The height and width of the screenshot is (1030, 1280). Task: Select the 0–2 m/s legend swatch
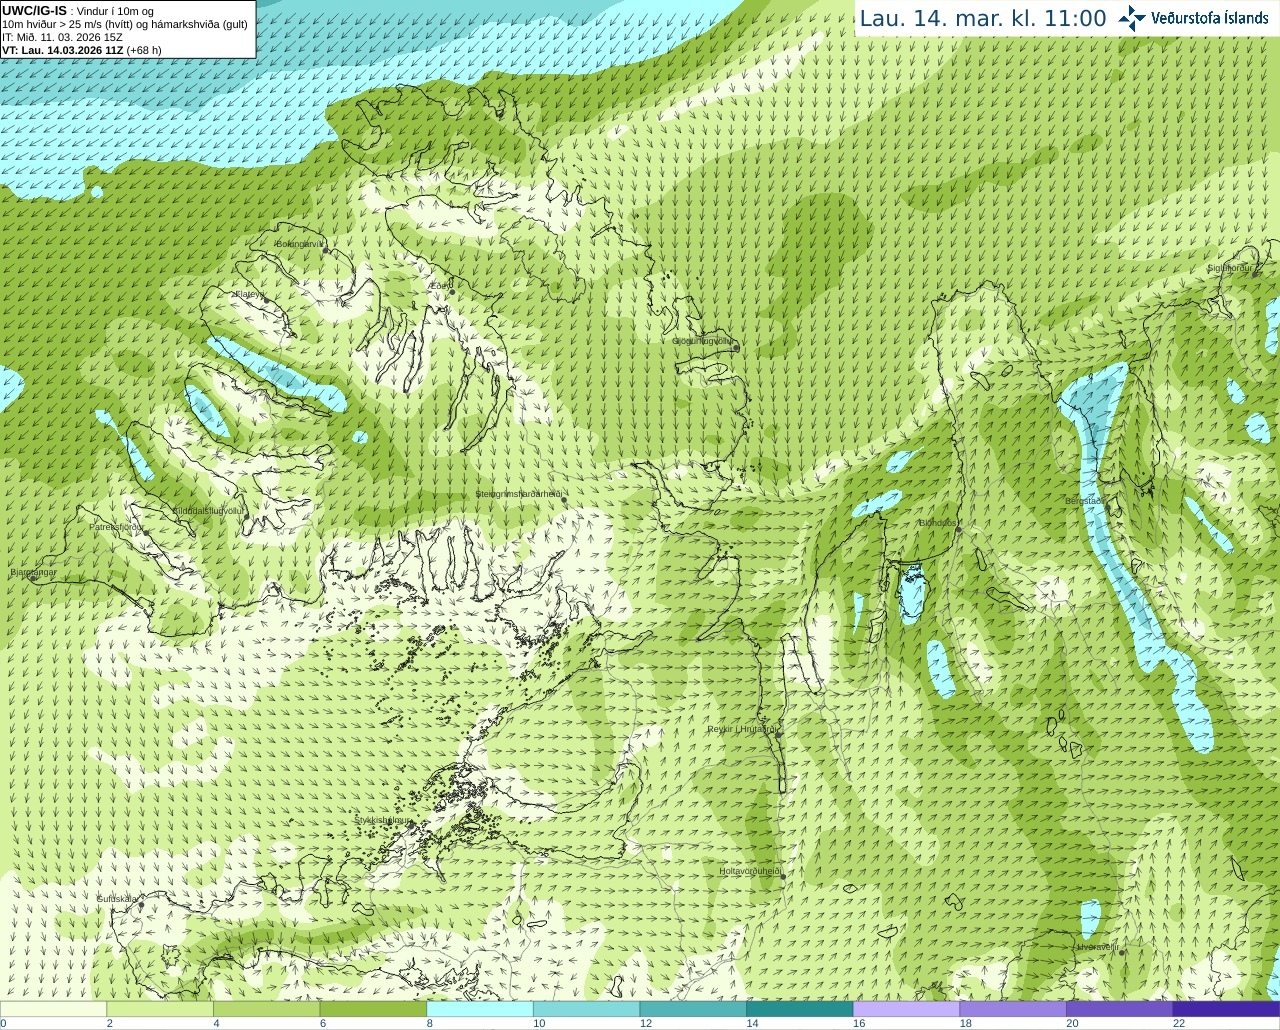53,1009
